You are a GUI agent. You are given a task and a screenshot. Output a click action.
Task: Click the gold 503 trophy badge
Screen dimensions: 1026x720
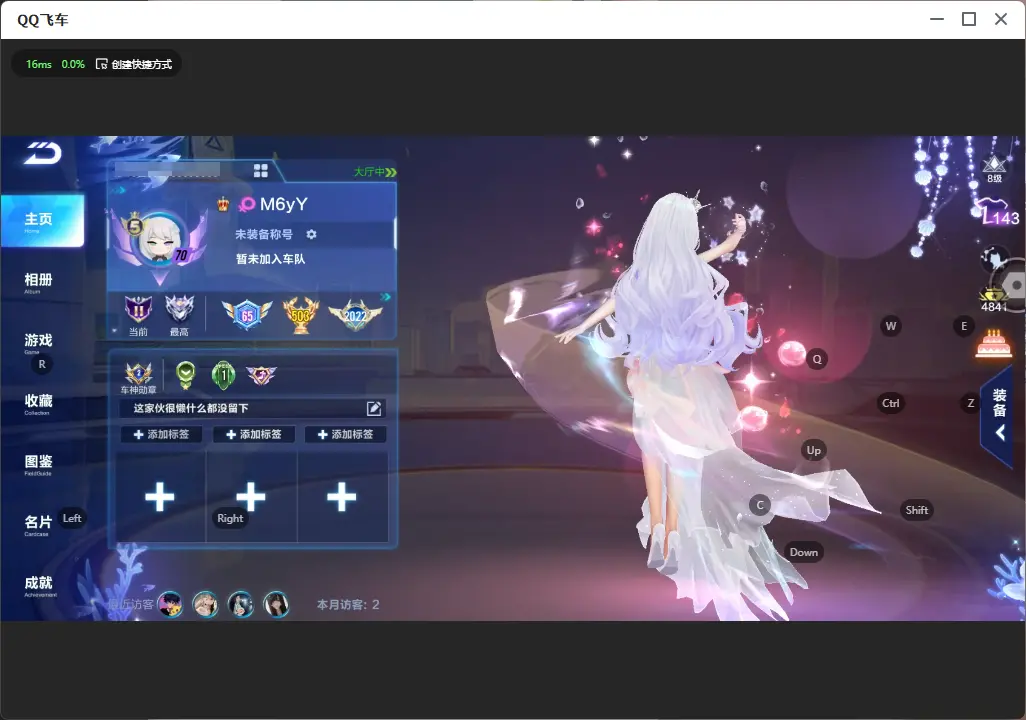pos(300,315)
